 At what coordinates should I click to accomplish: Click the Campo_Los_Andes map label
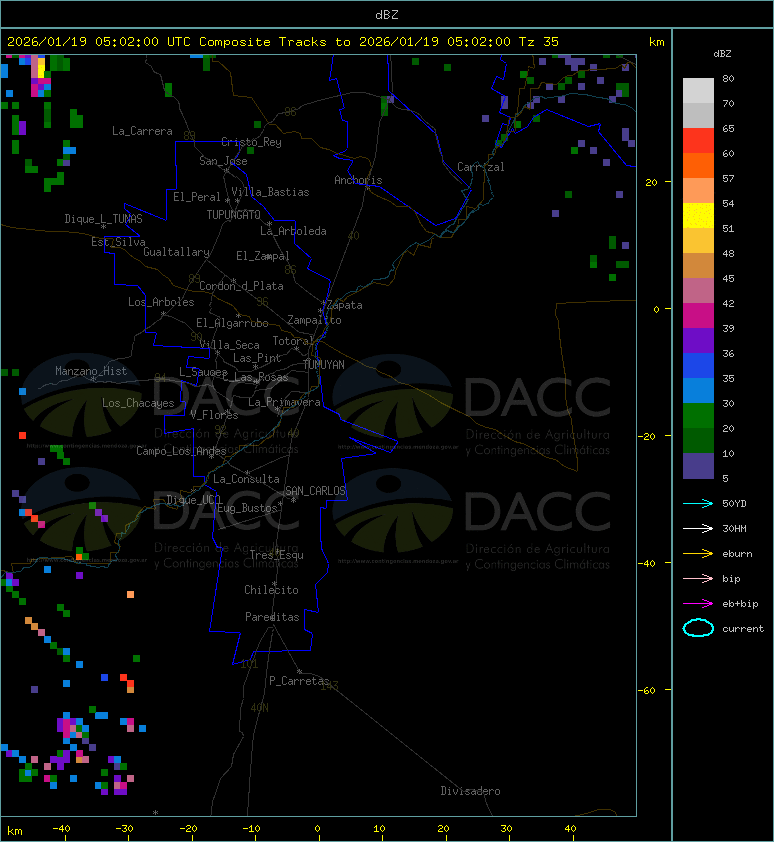click(x=181, y=451)
